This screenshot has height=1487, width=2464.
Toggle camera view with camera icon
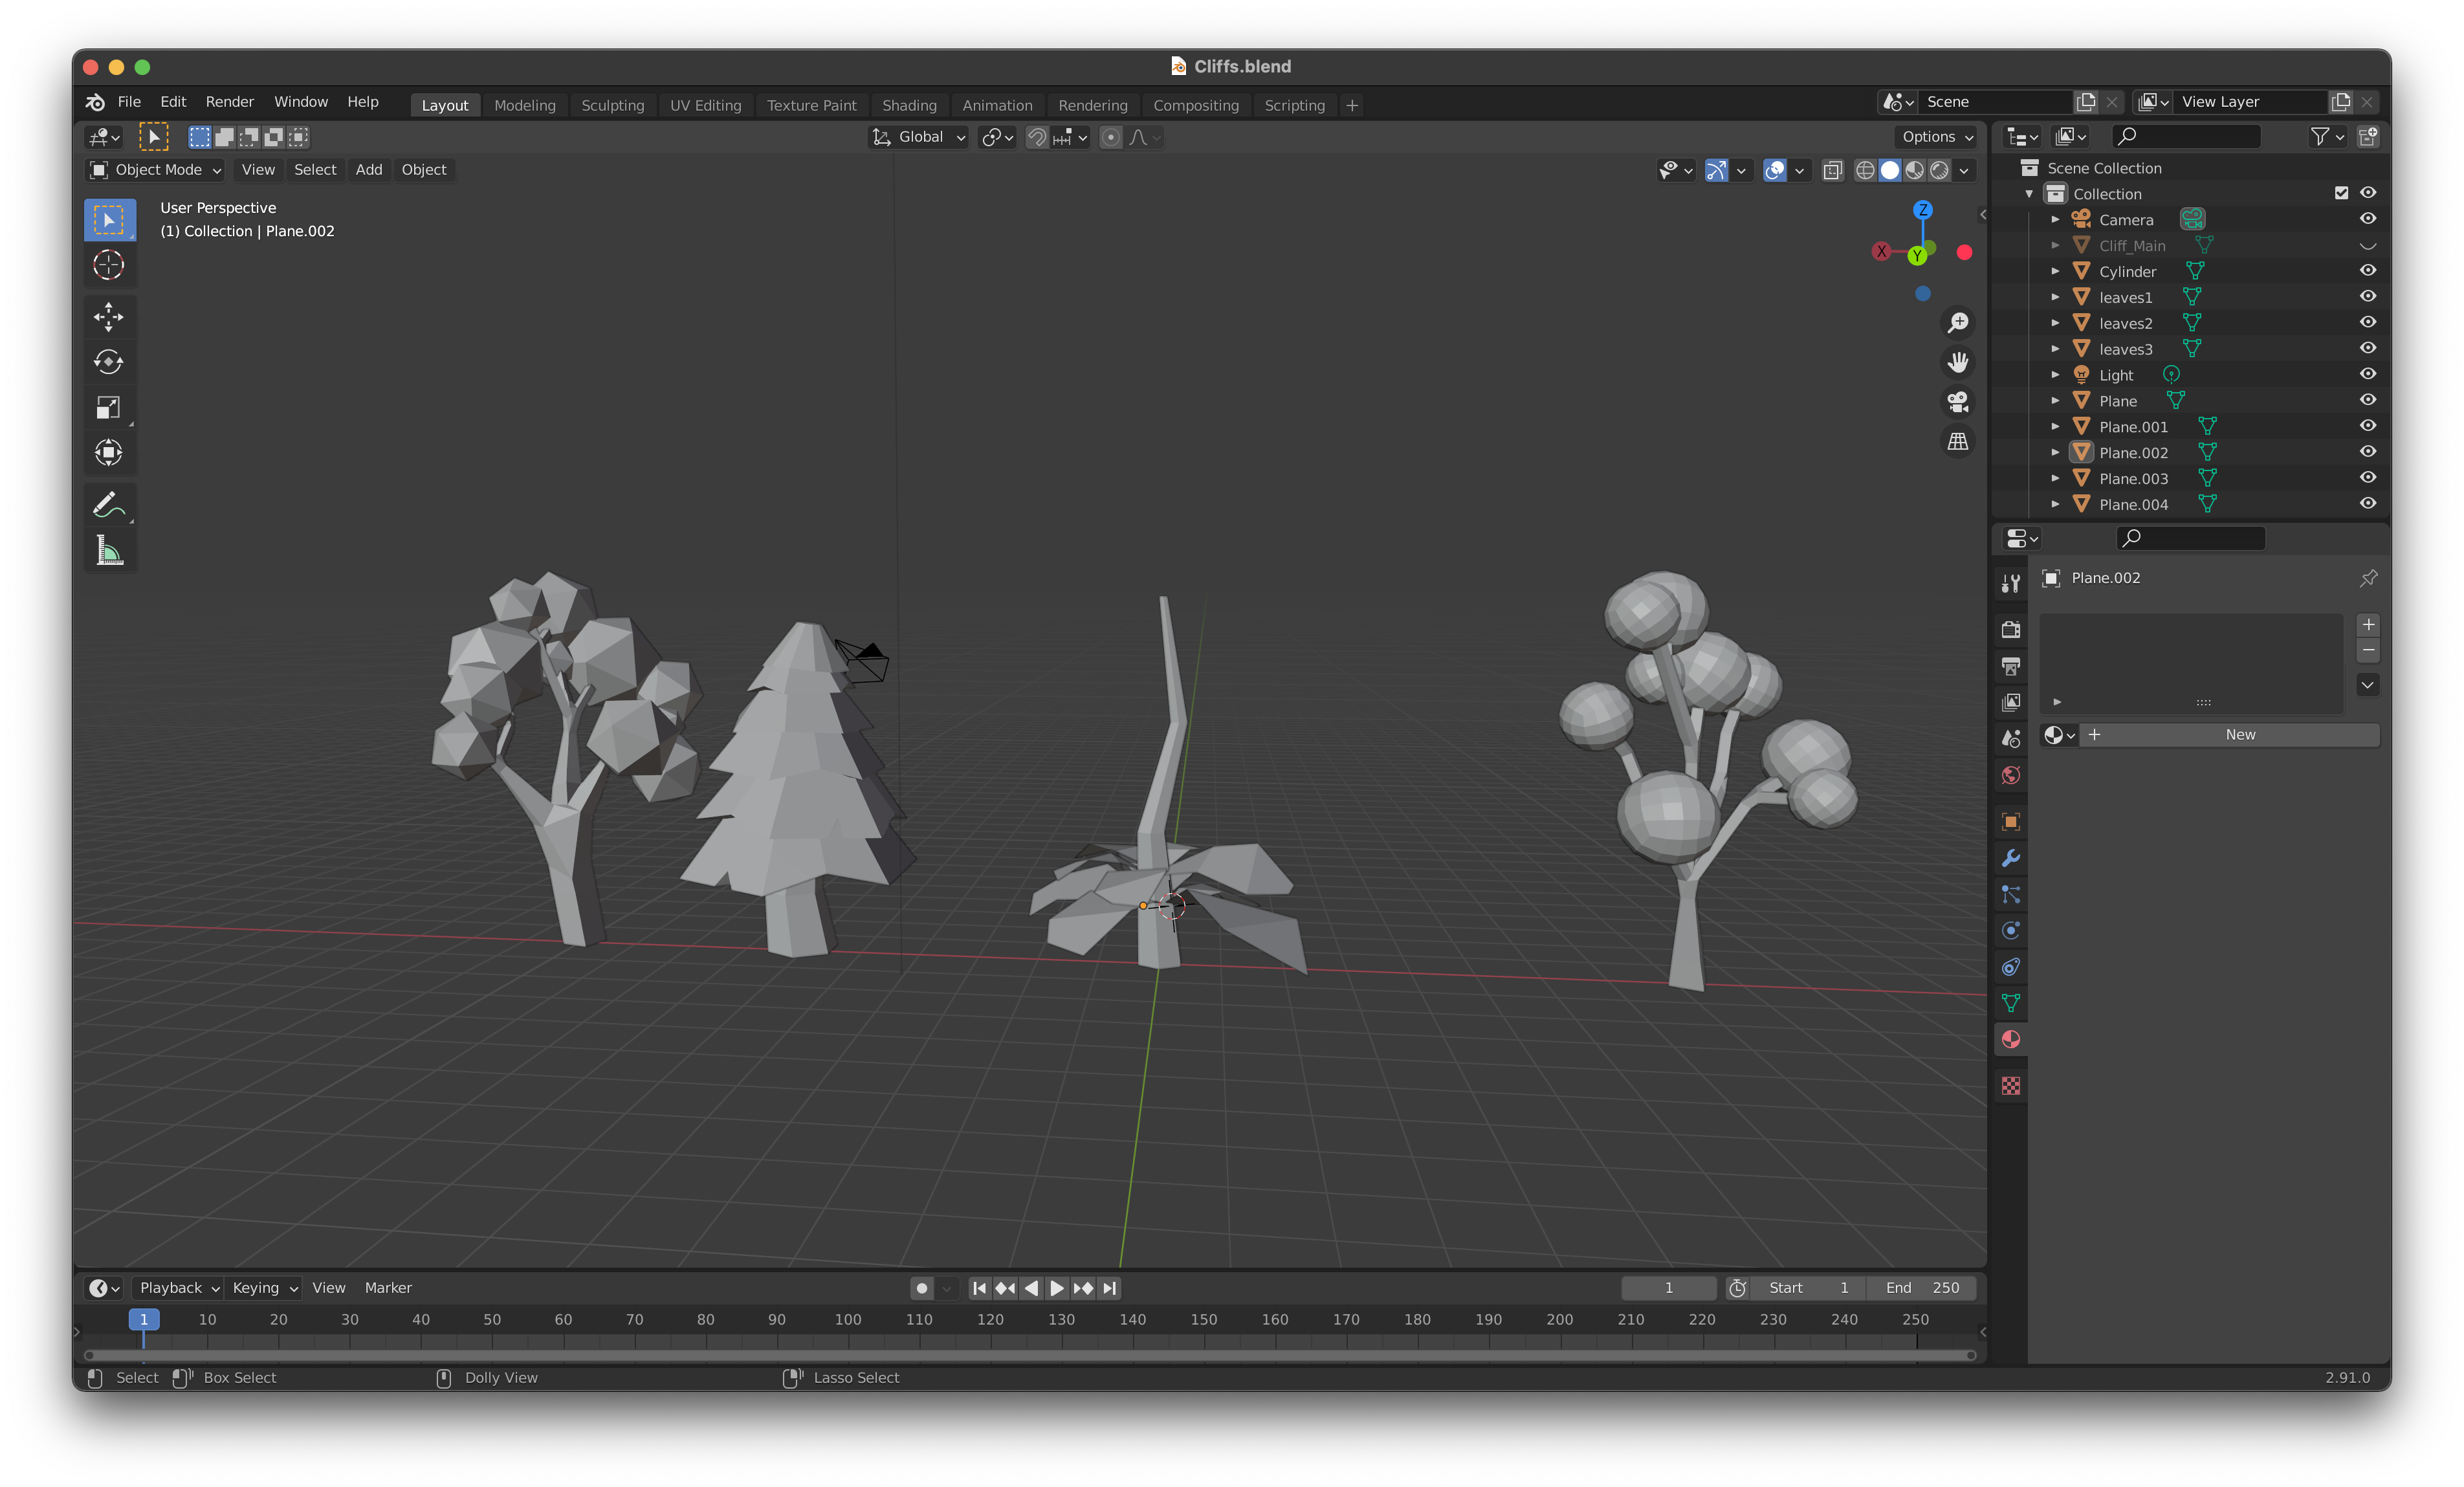[1957, 402]
